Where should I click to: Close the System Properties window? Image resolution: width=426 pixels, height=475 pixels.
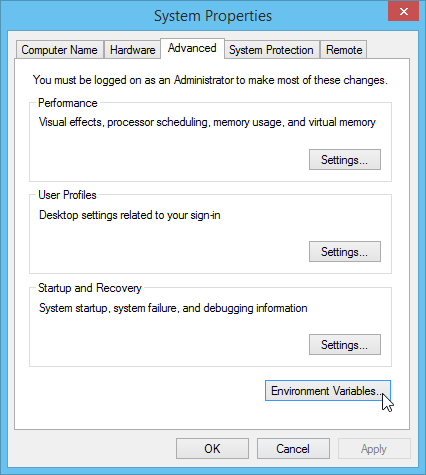[404, 11]
